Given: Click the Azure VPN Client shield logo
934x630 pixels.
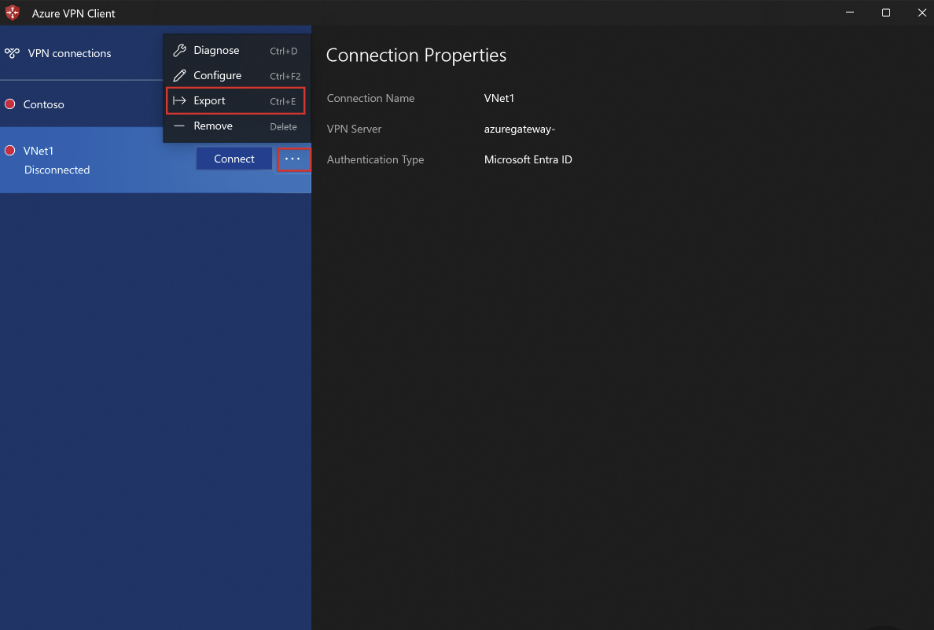Looking at the screenshot, I should tap(12, 13).
